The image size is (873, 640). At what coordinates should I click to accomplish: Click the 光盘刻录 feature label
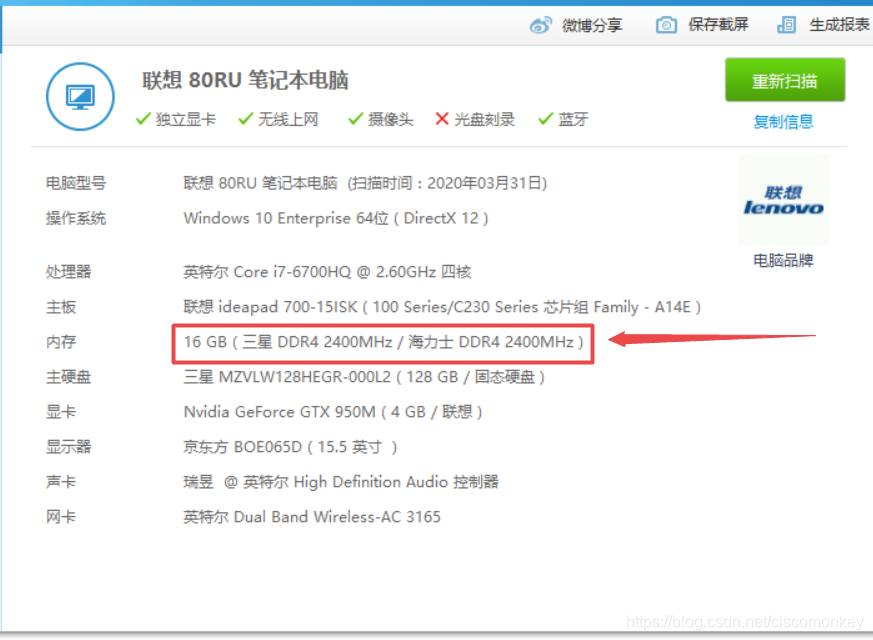pyautogui.click(x=484, y=119)
